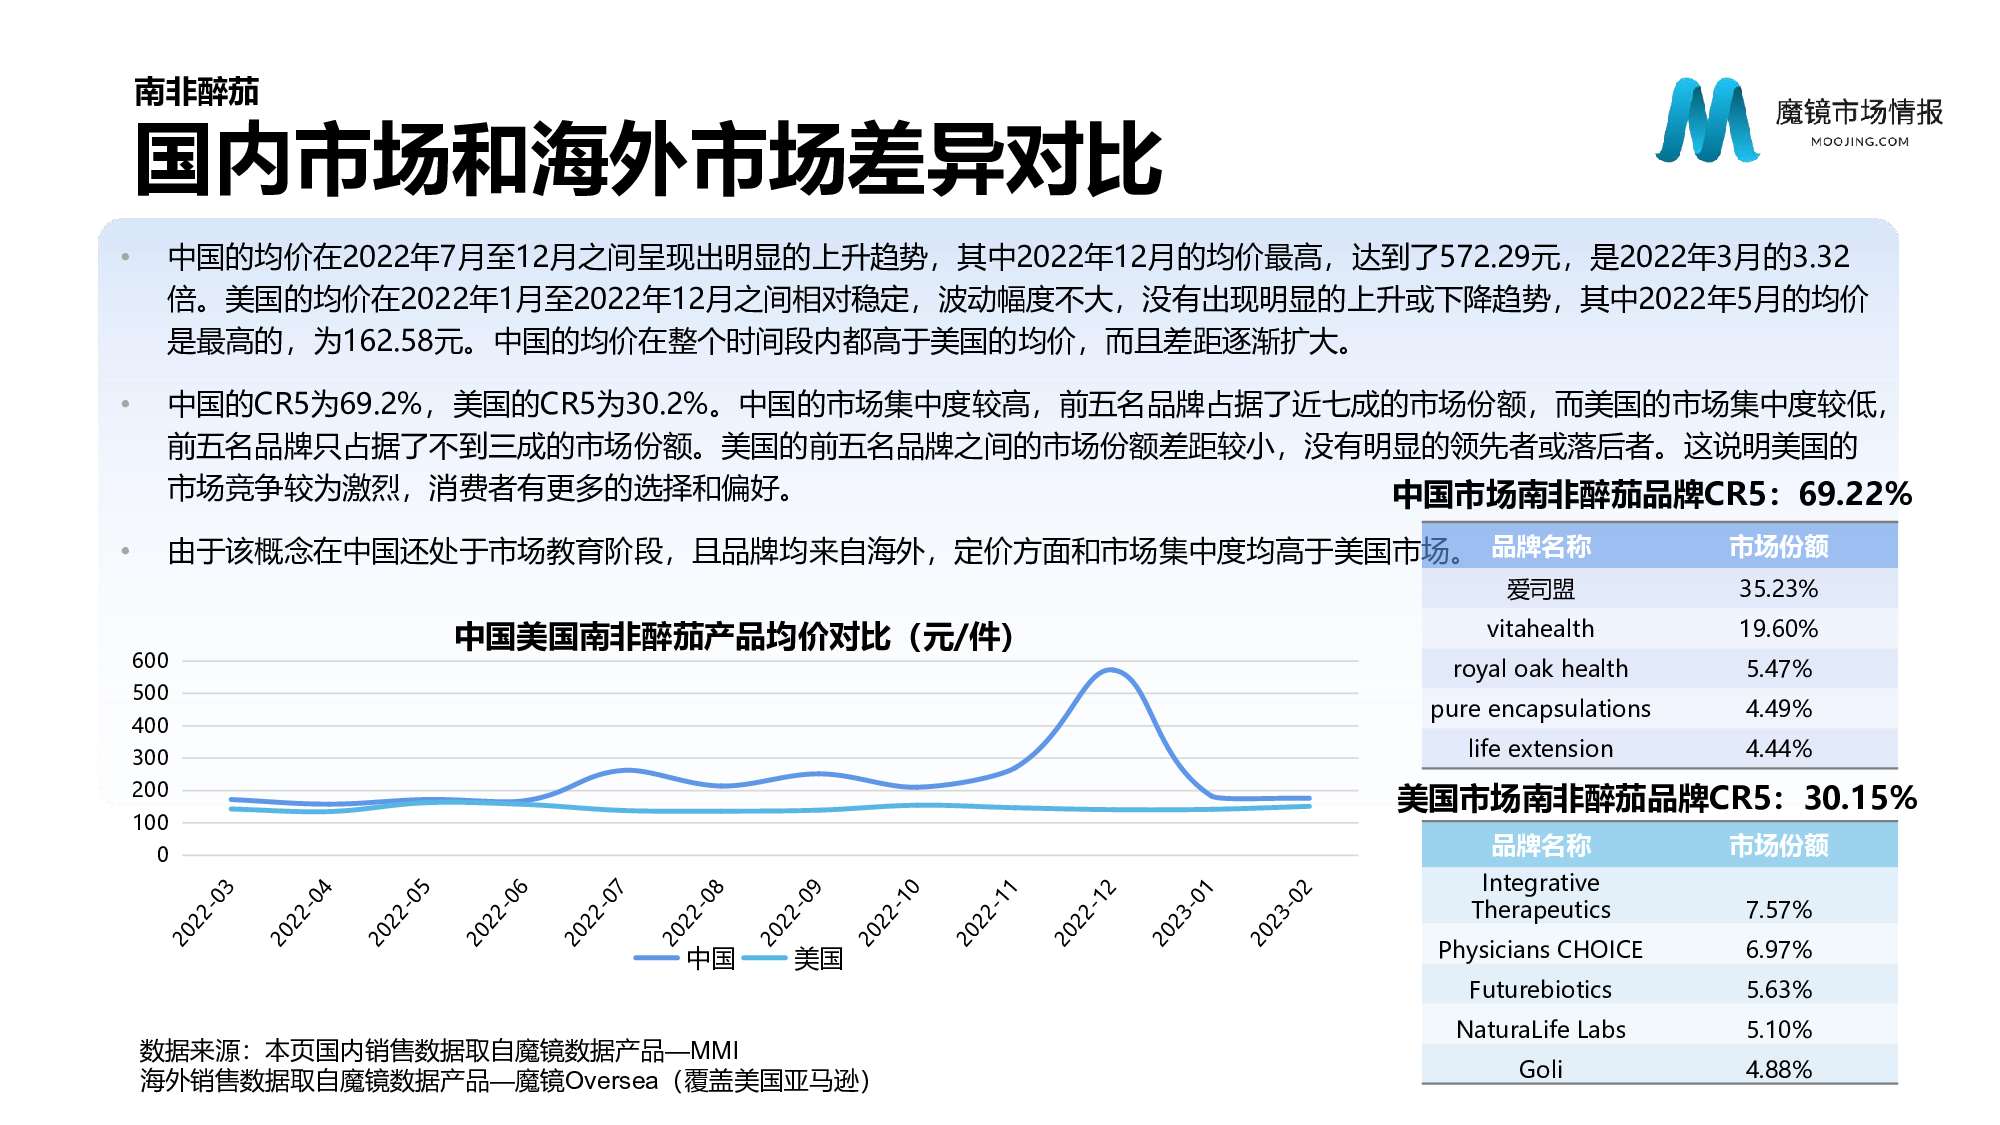Viewport: 2000px width, 1125px height.
Task: Click the MOOJING.COM text under logo
Action: tap(1859, 142)
